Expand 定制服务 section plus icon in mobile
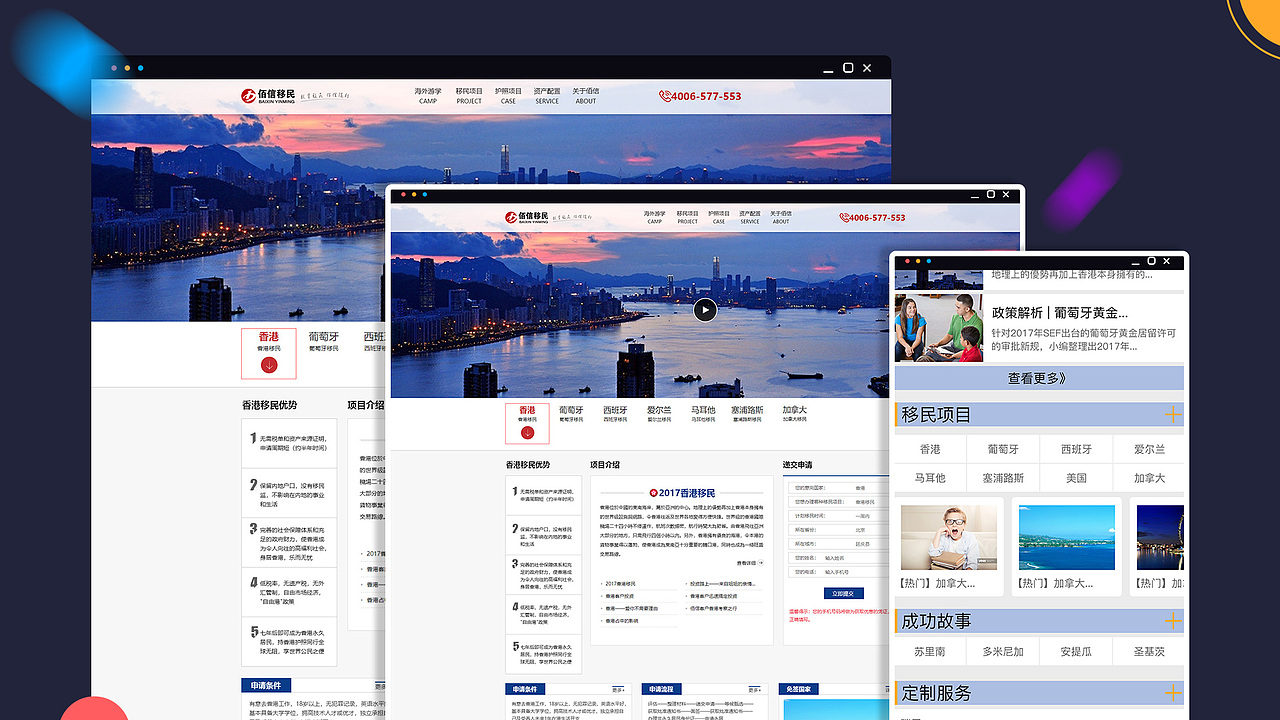The width and height of the screenshot is (1280, 720). [x=1172, y=693]
